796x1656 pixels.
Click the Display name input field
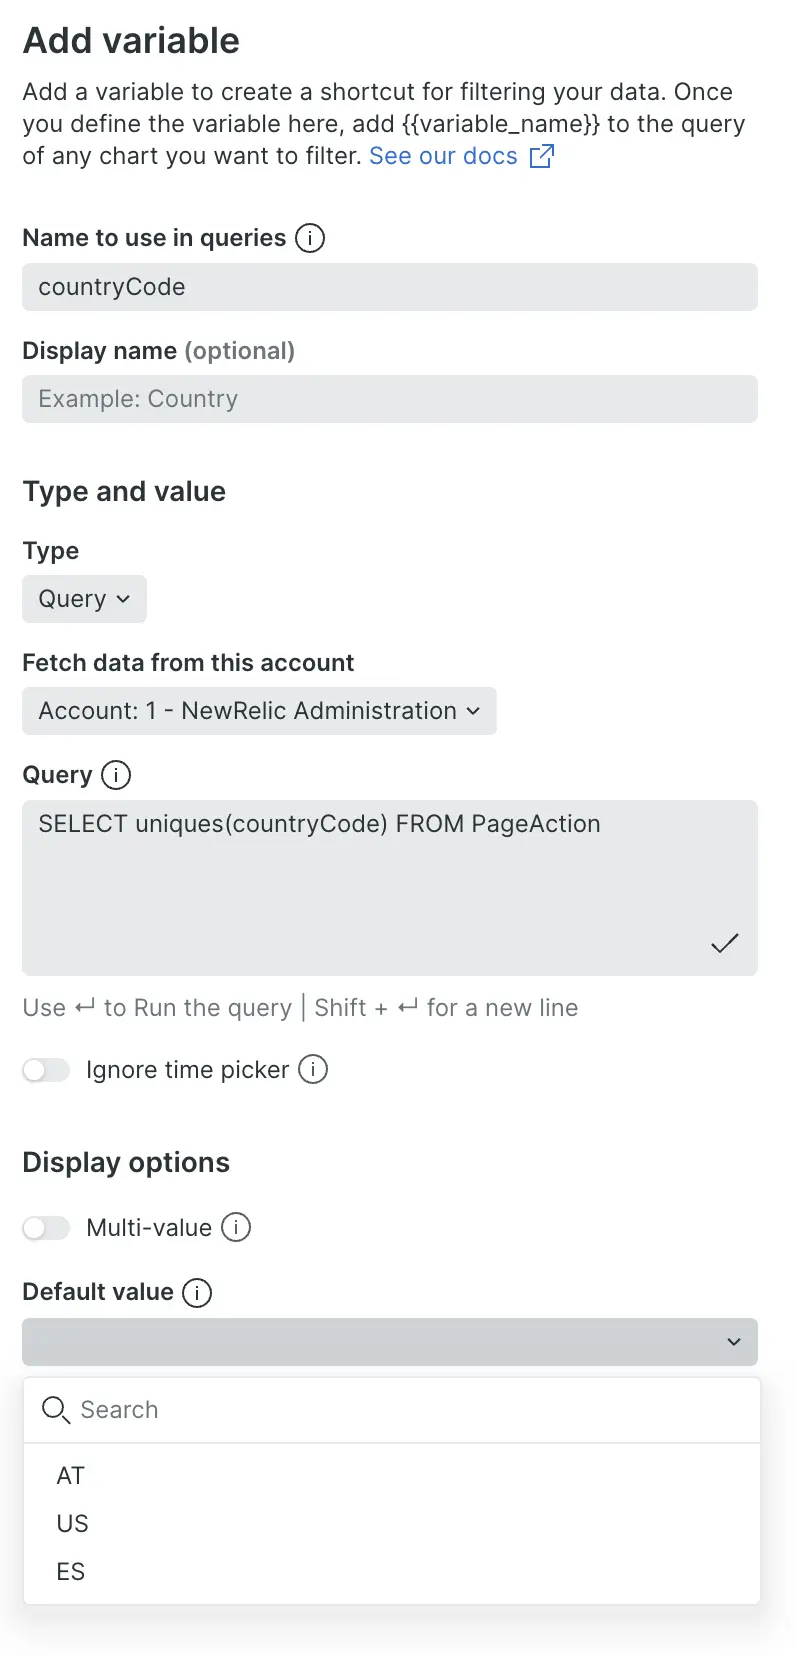(390, 399)
